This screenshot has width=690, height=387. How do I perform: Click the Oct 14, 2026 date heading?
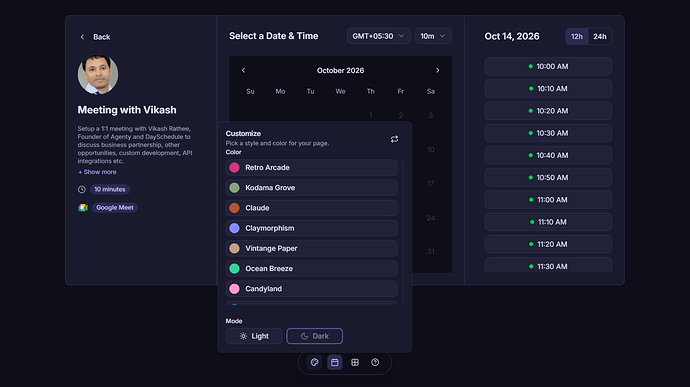(512, 37)
